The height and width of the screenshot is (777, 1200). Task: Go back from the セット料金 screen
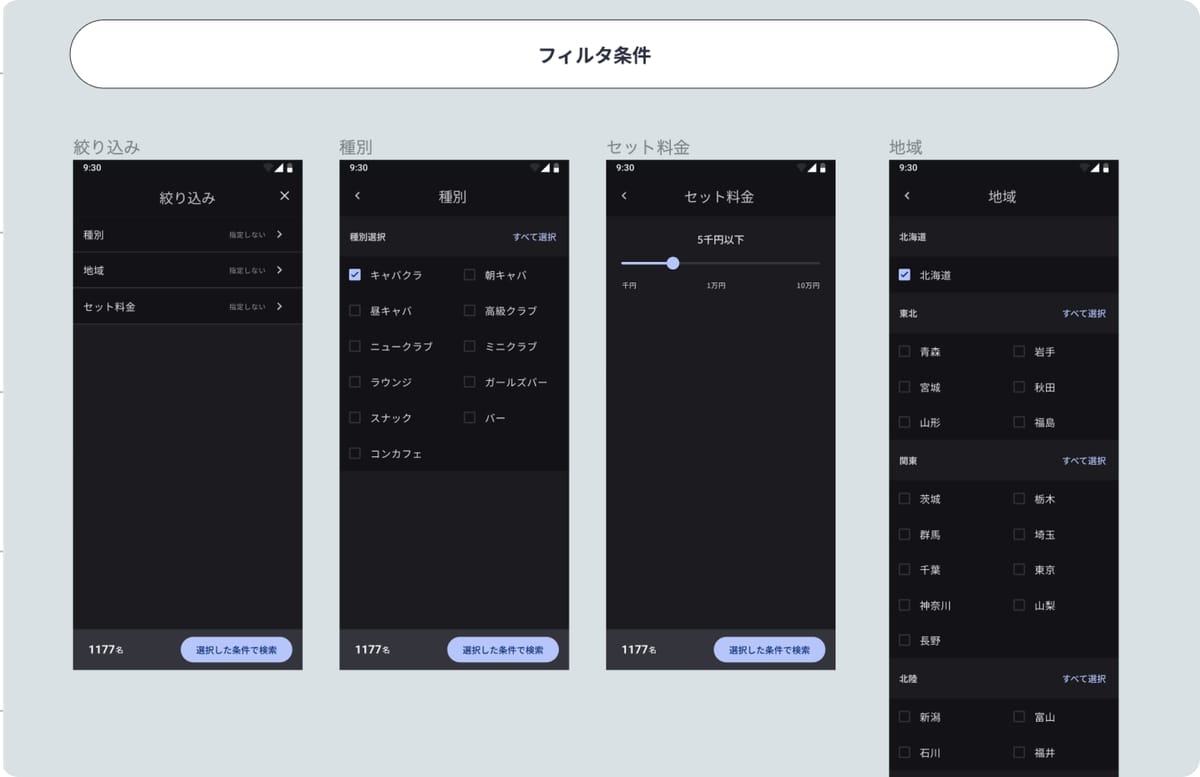click(624, 196)
